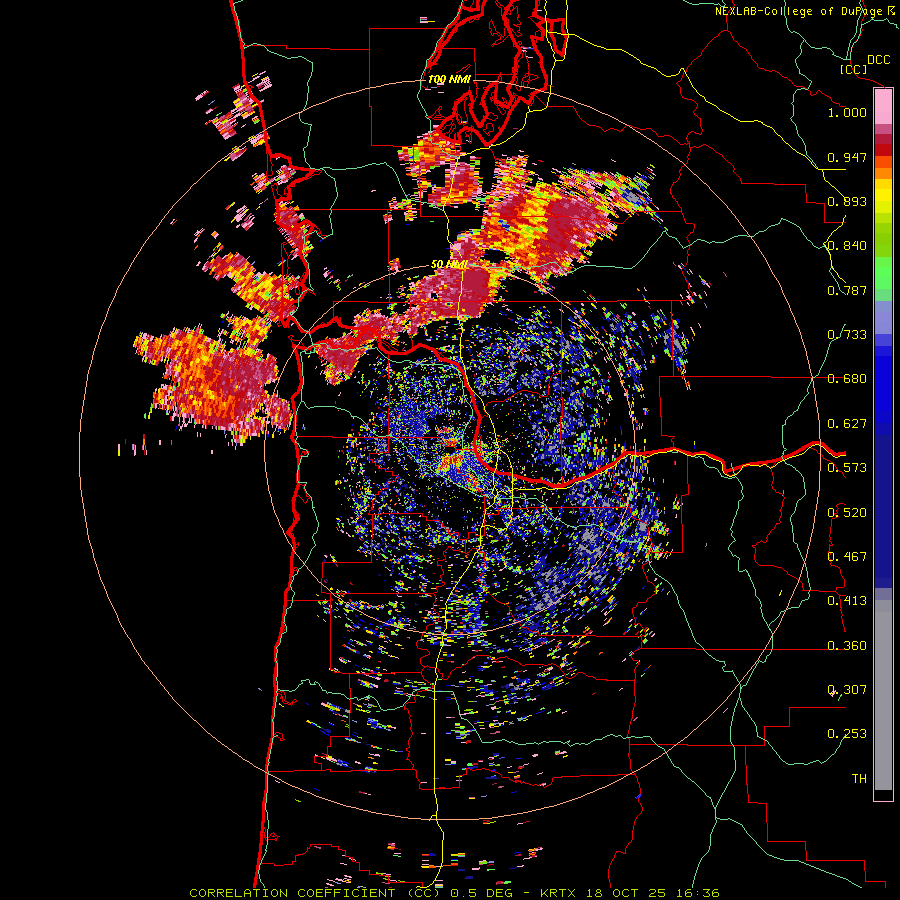Select the 0.467 scale value
This screenshot has height=900, width=900.
click(x=847, y=557)
